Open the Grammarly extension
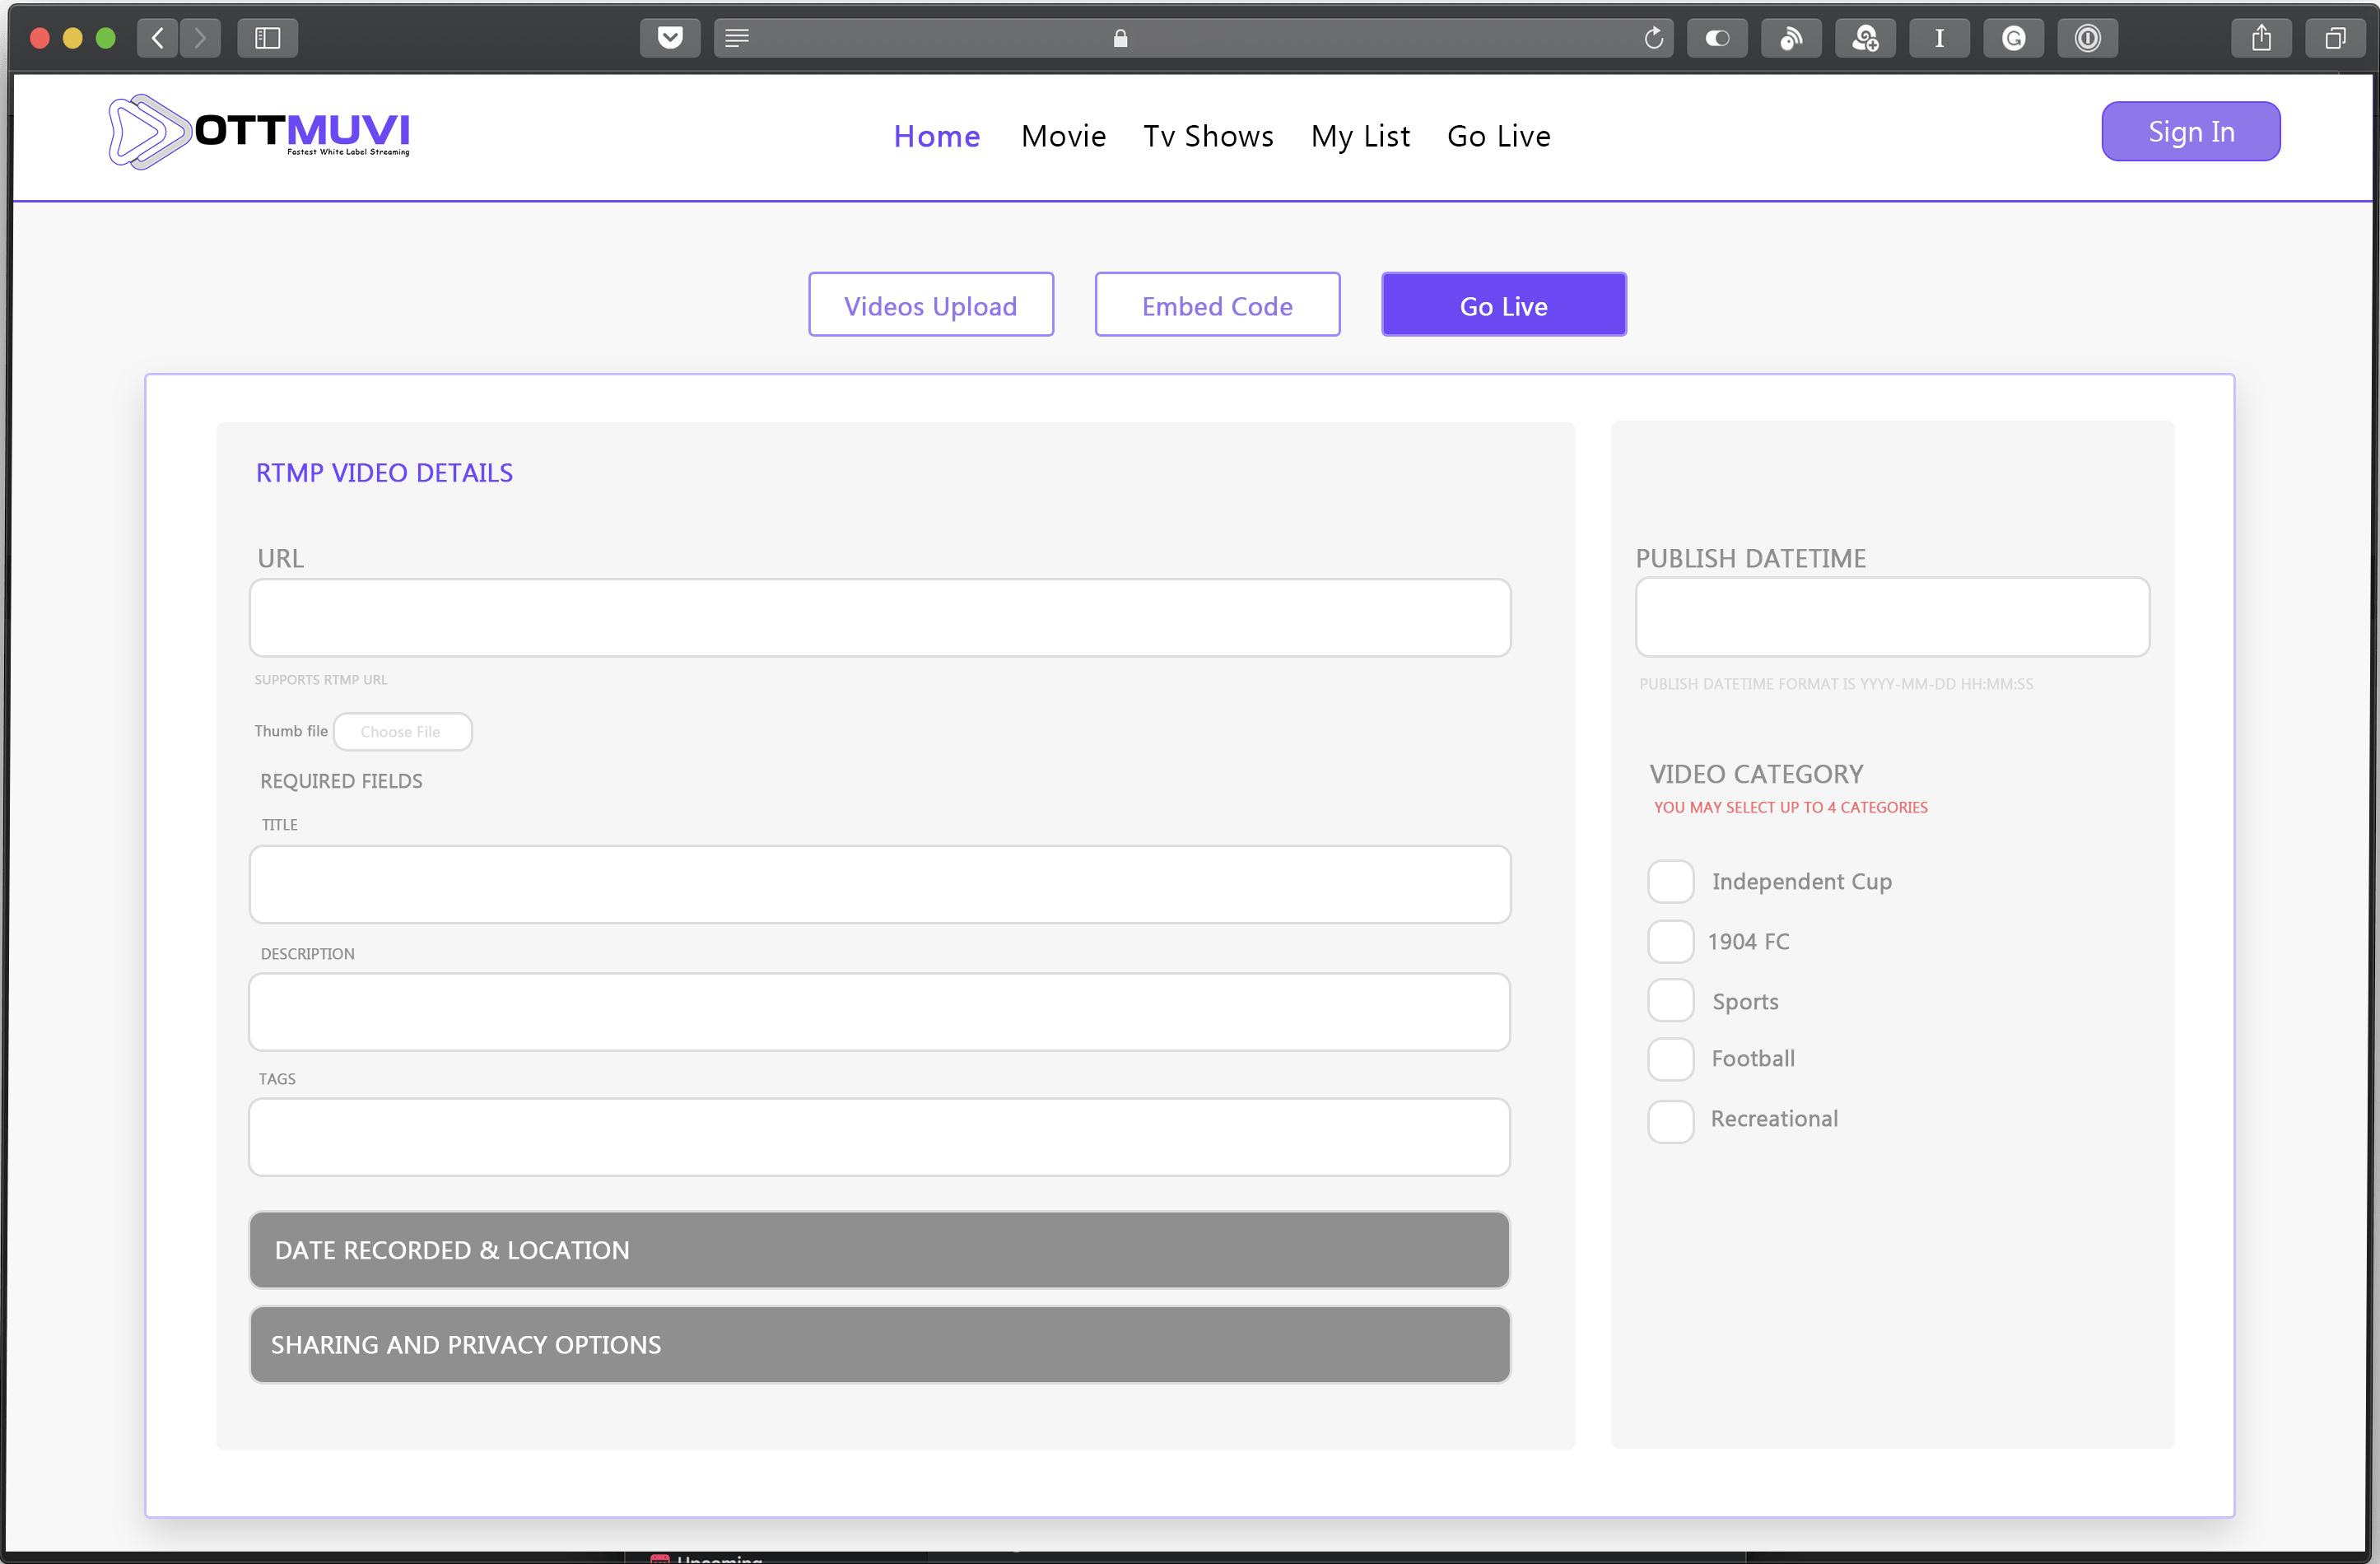Image resolution: width=2380 pixels, height=1564 pixels. [x=2013, y=38]
